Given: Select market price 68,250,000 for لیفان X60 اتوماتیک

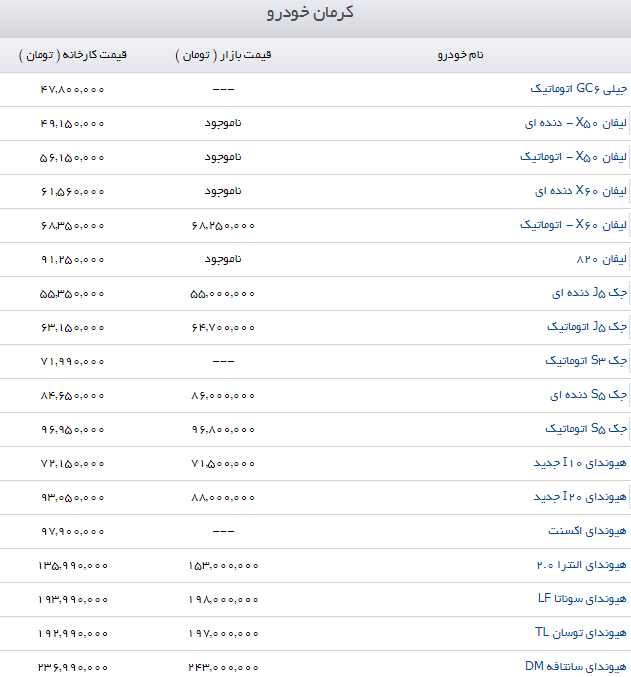Looking at the screenshot, I should (223, 226).
